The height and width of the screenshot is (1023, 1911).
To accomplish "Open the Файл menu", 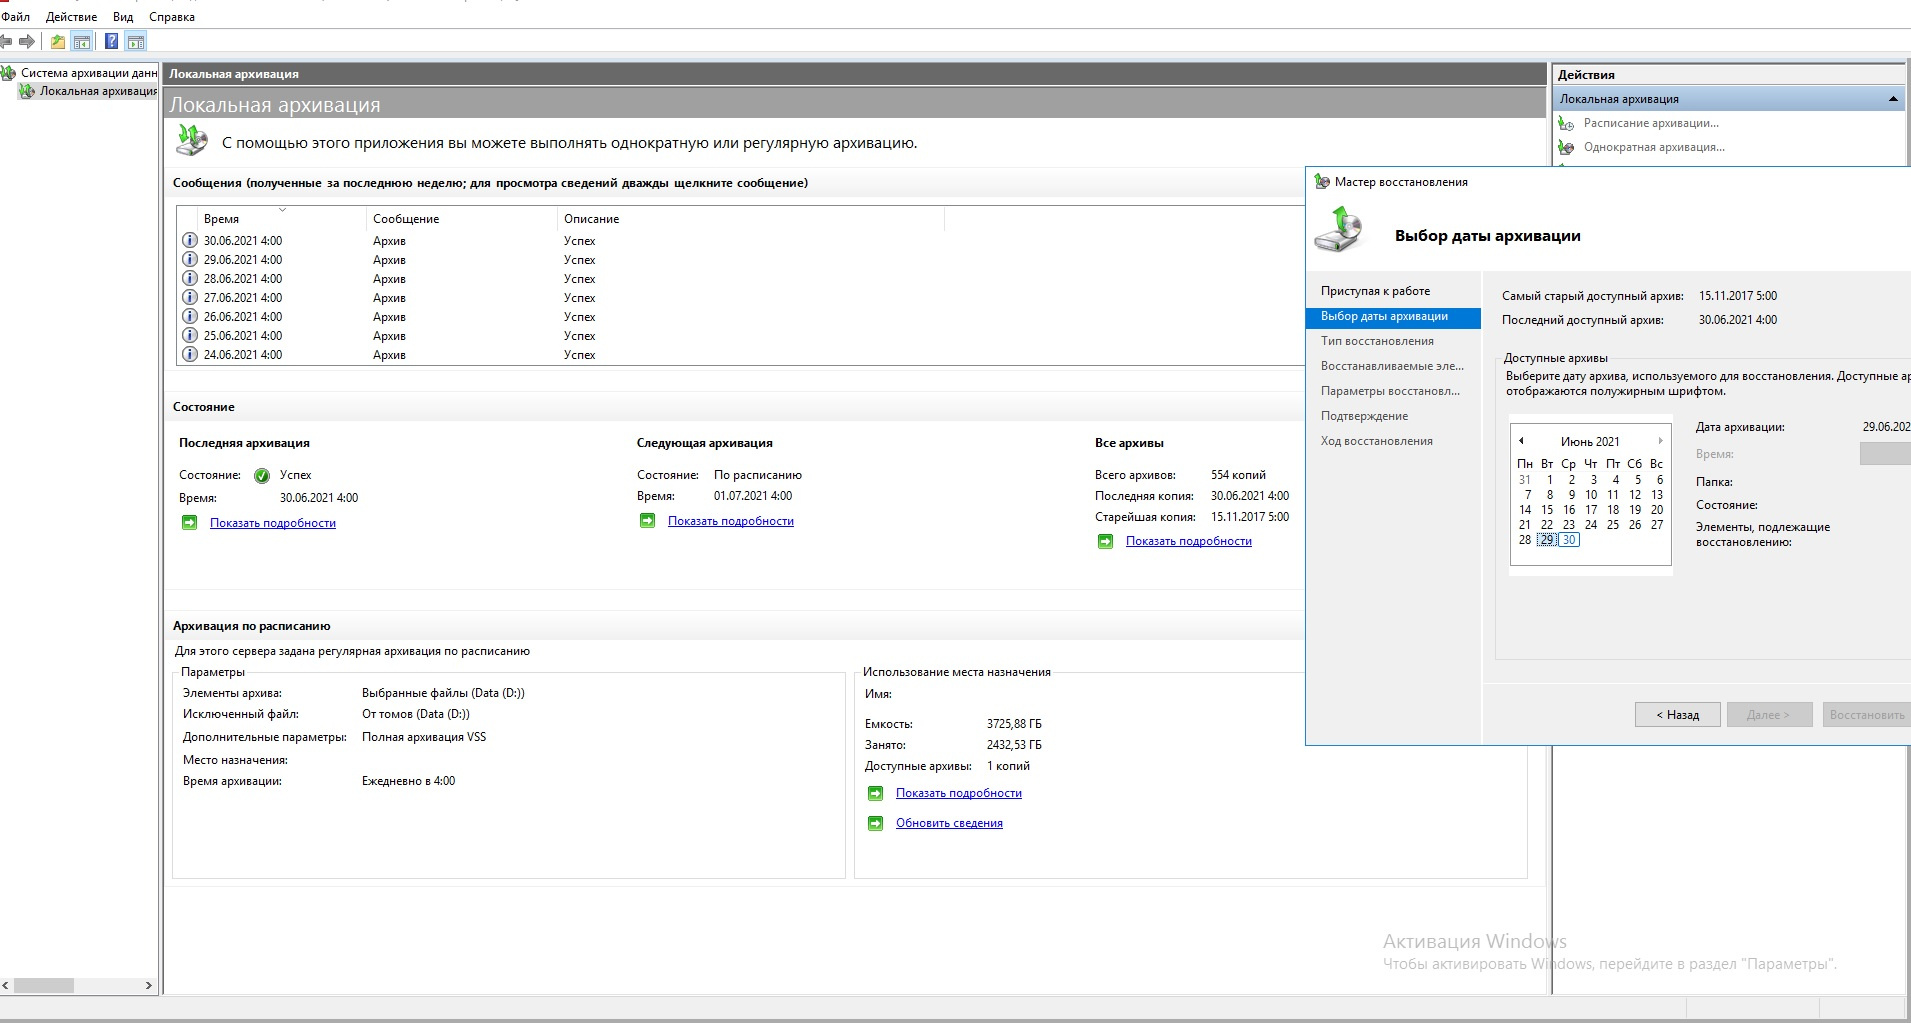I will coord(16,17).
